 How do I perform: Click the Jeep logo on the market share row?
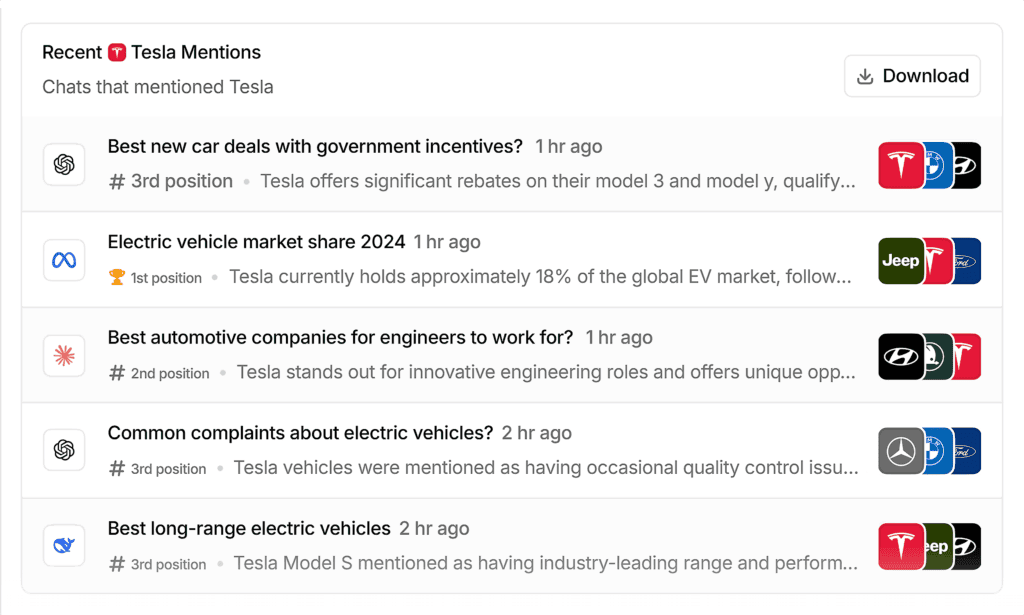tap(900, 260)
